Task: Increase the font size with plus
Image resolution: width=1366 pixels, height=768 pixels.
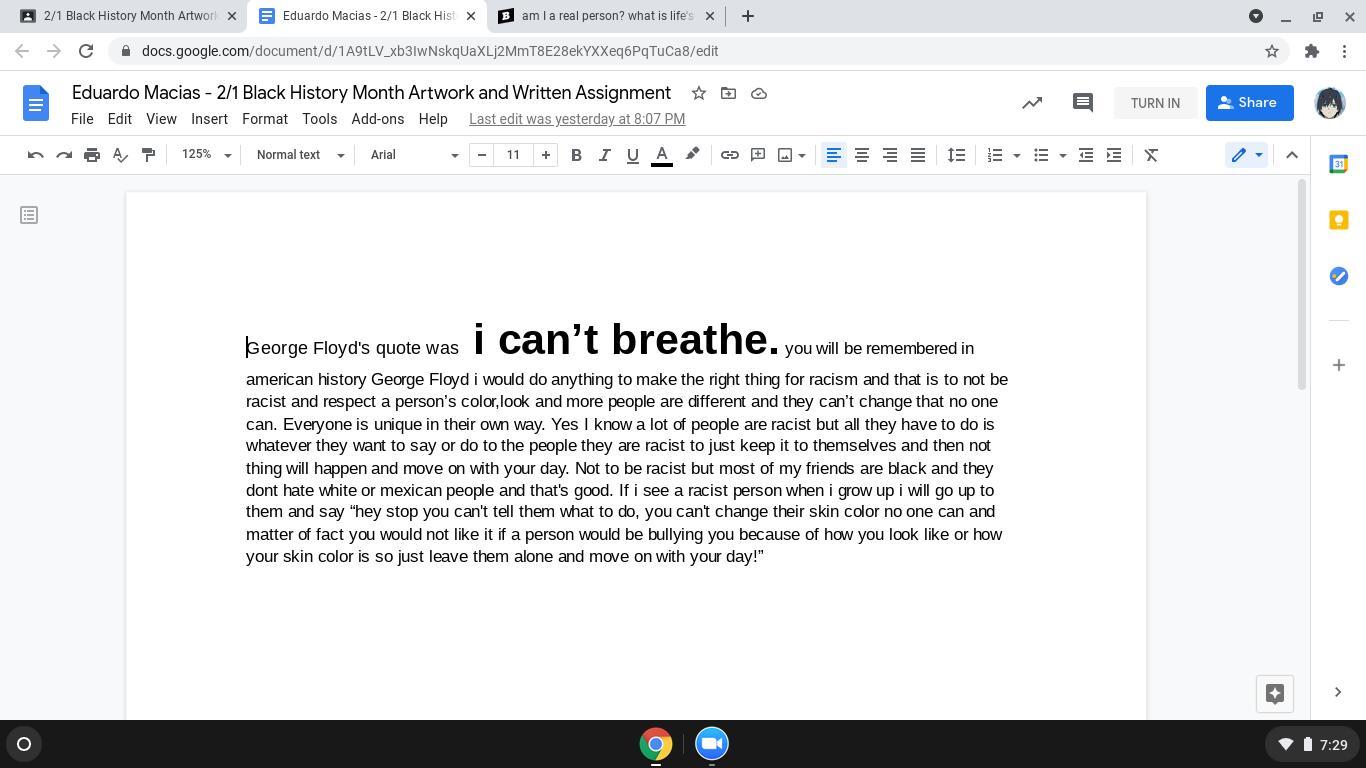Action: coord(546,155)
